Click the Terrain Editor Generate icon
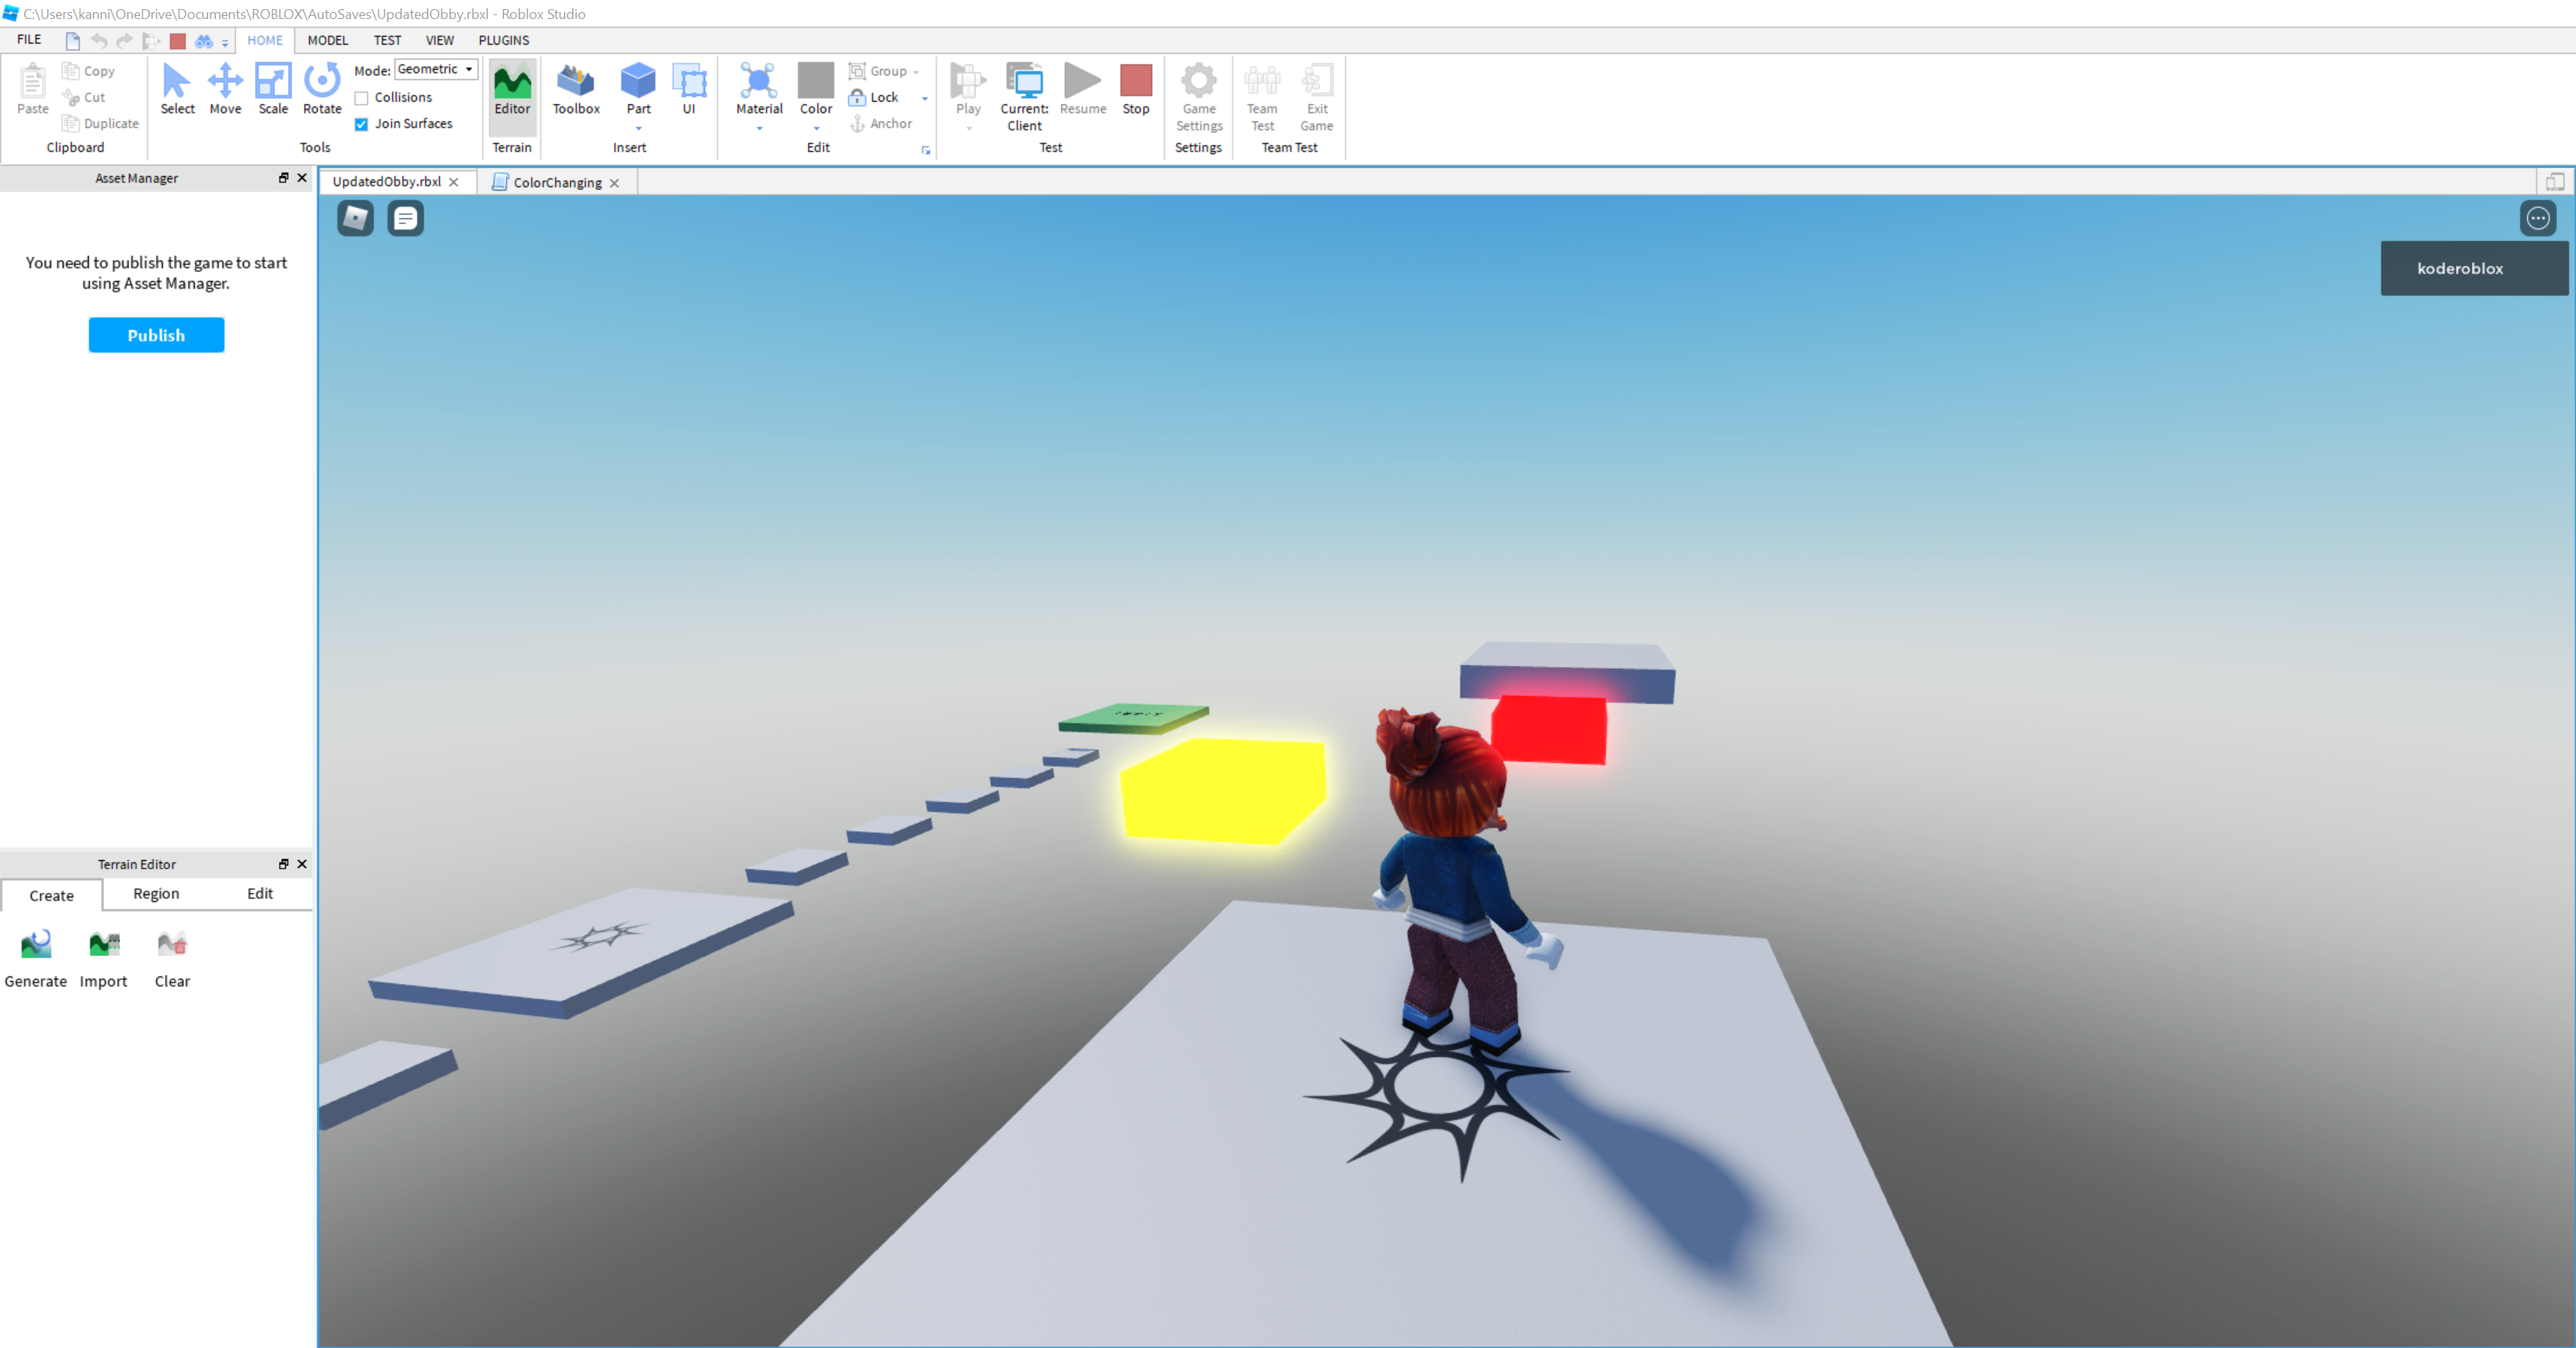Viewport: 2576px width, 1348px height. (x=36, y=944)
